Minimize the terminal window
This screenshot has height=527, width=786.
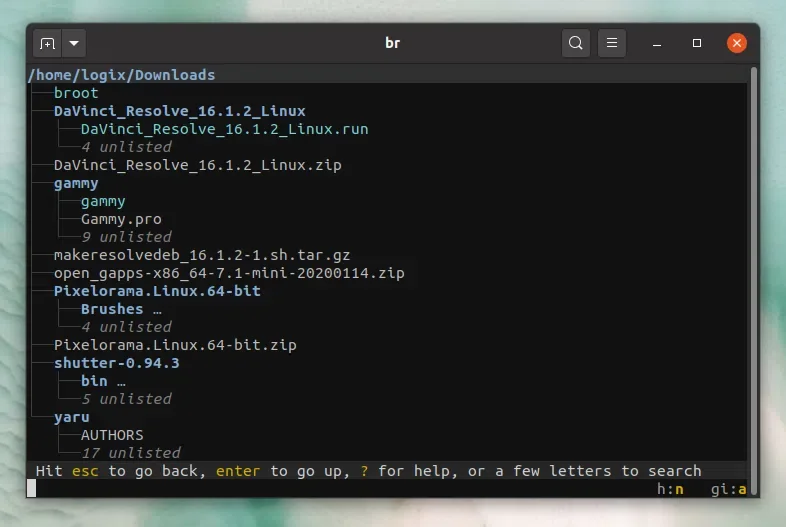(657, 44)
